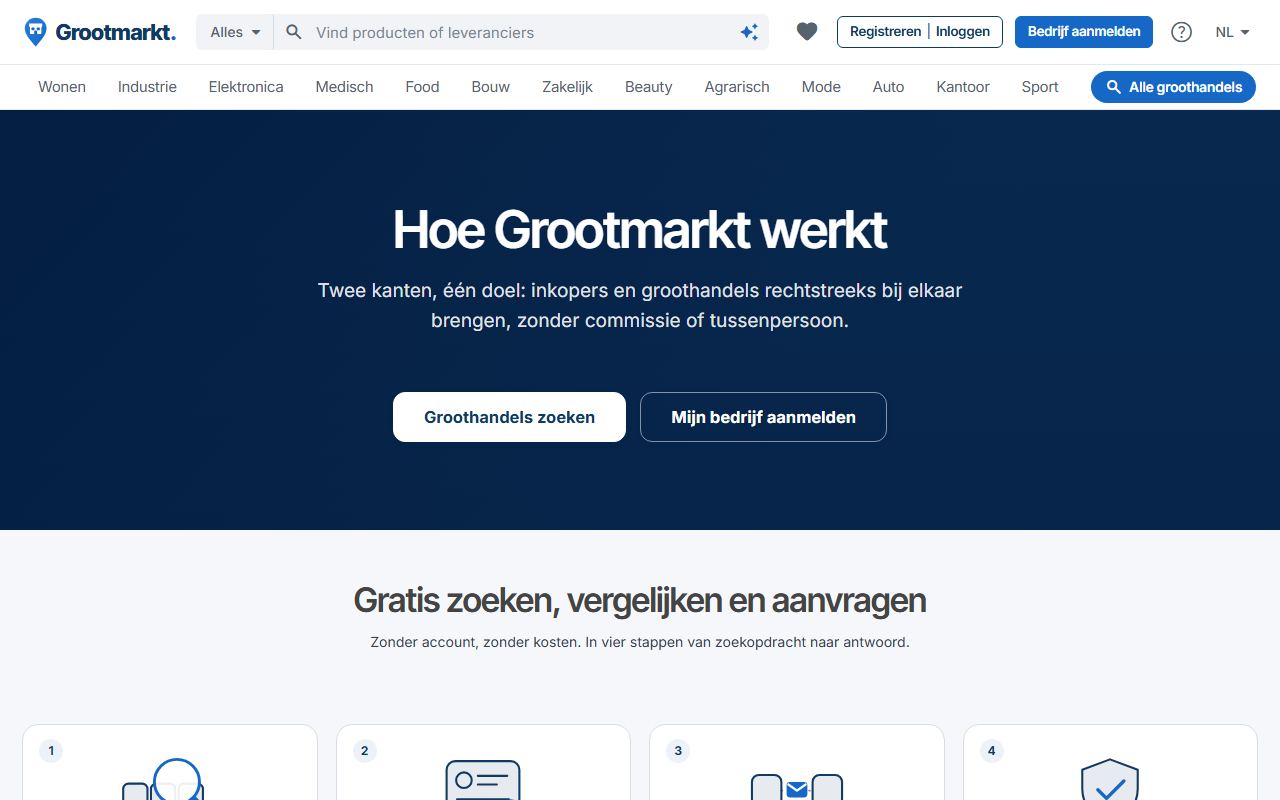Click the Registreren link
Image resolution: width=1280 pixels, height=800 pixels.
(x=885, y=32)
